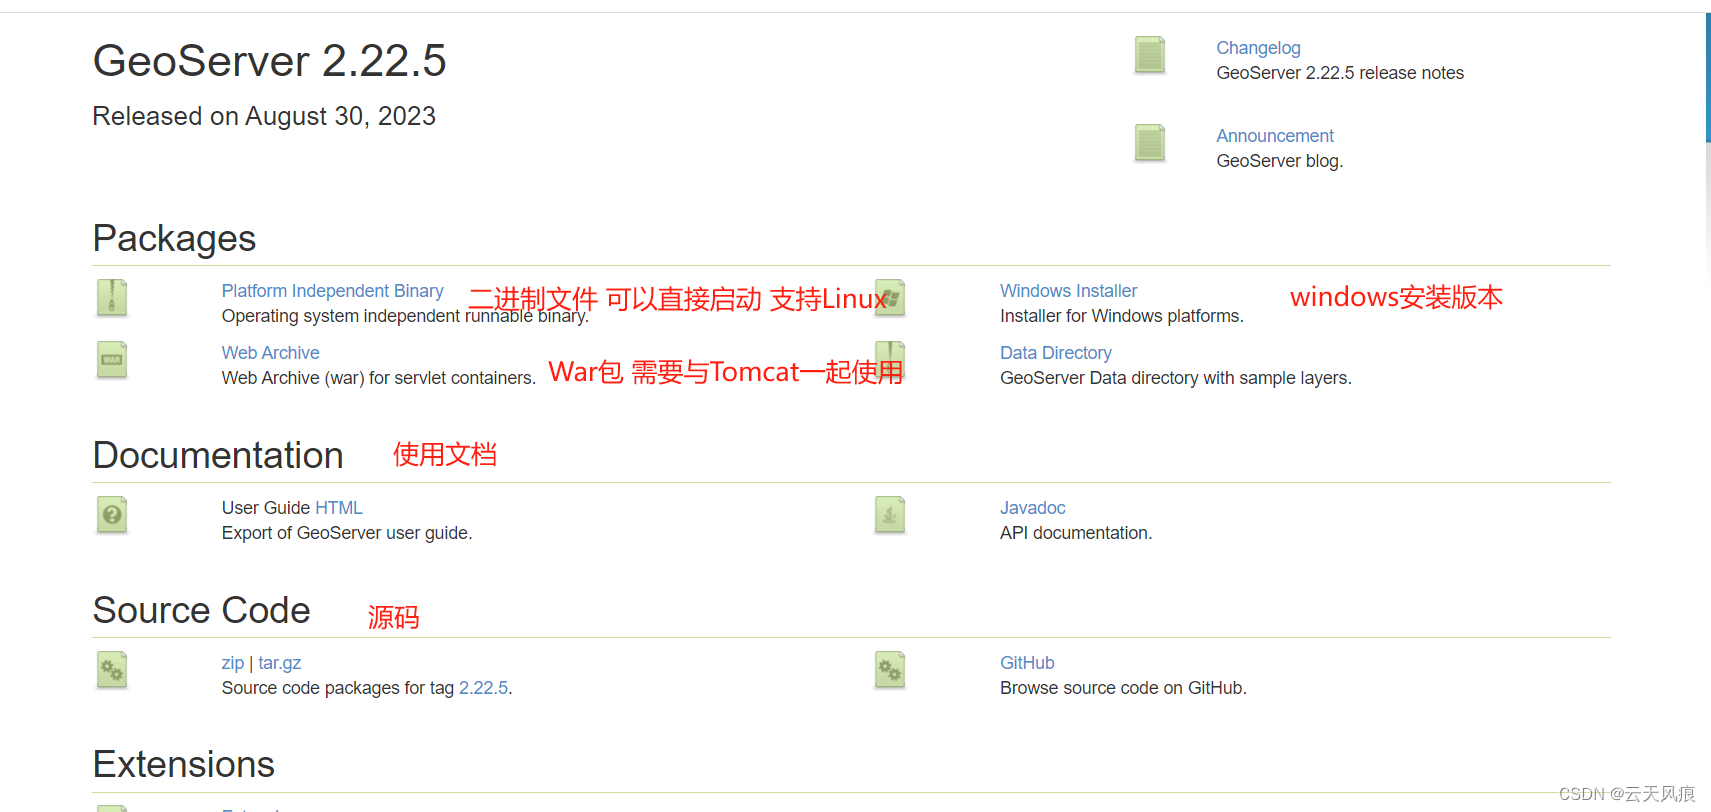Screen dimensions: 1711x812
Task: Click the User Guide help icon
Action: [111, 515]
